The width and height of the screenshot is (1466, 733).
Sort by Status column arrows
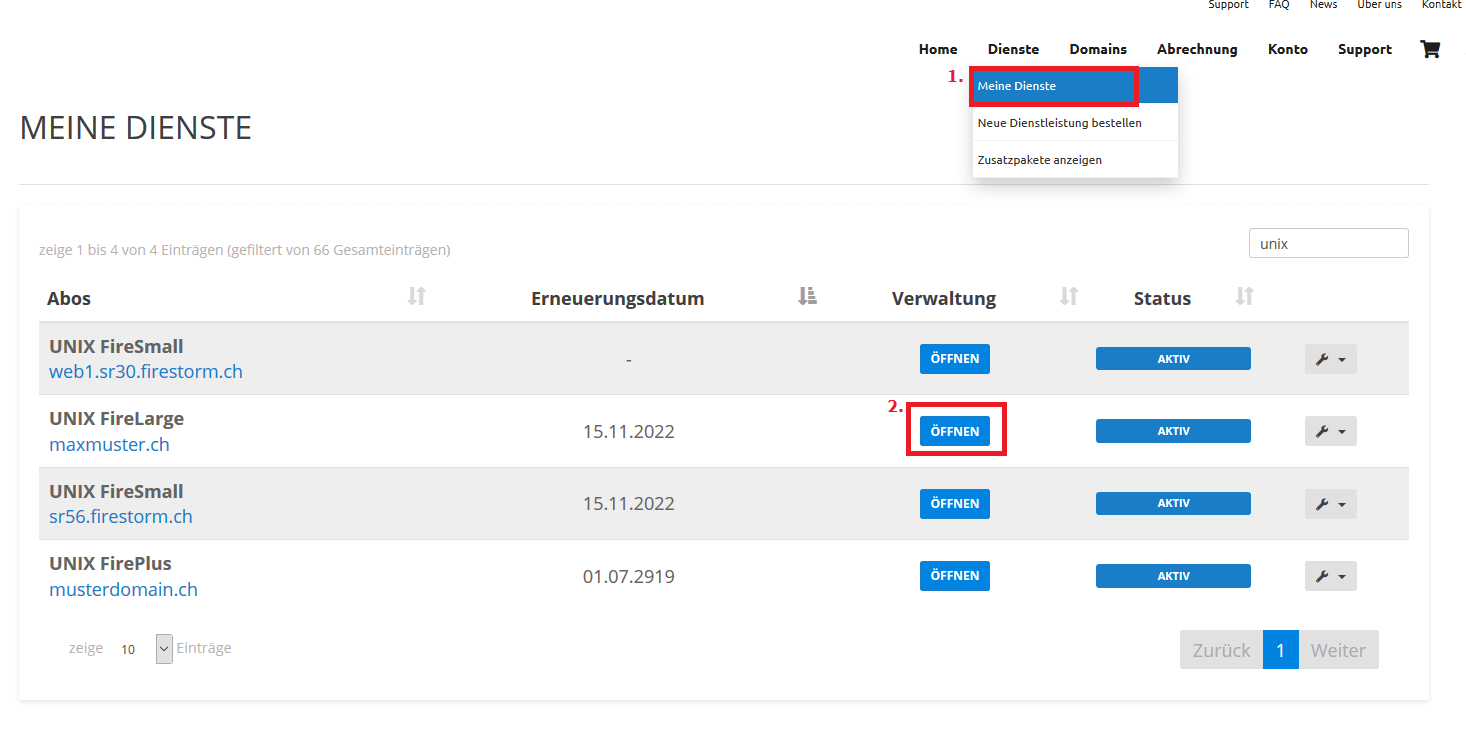tap(1244, 296)
